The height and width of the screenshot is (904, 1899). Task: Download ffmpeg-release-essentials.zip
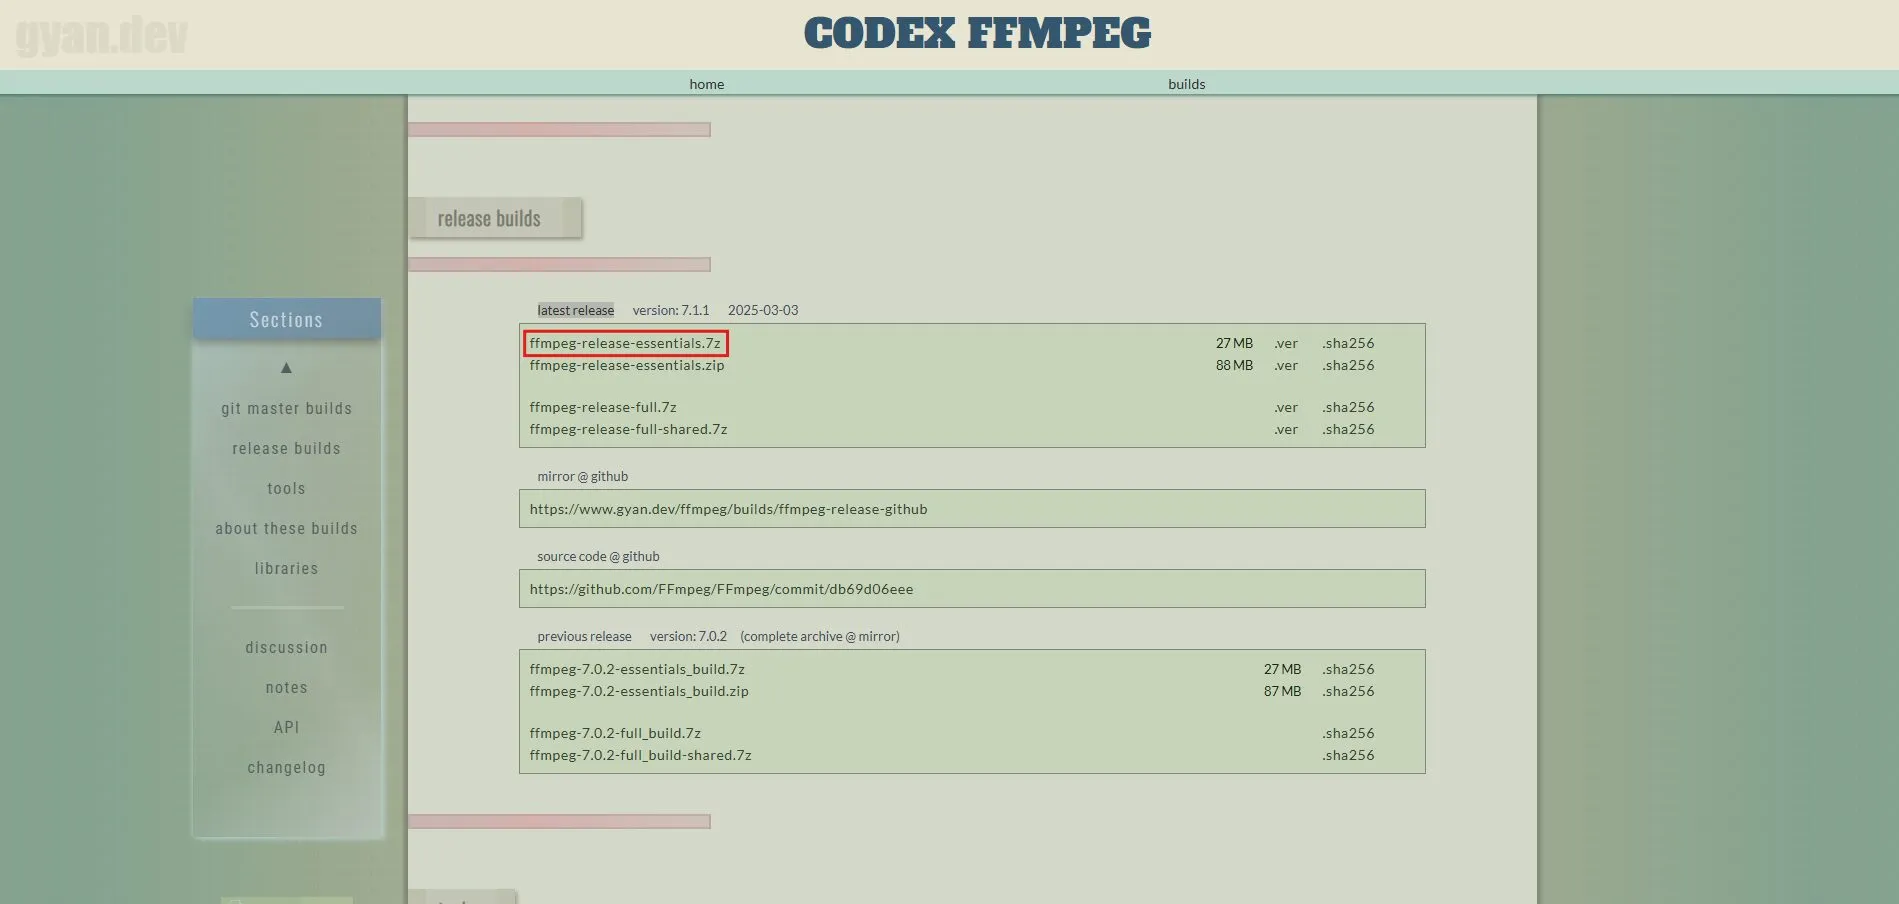pos(627,365)
